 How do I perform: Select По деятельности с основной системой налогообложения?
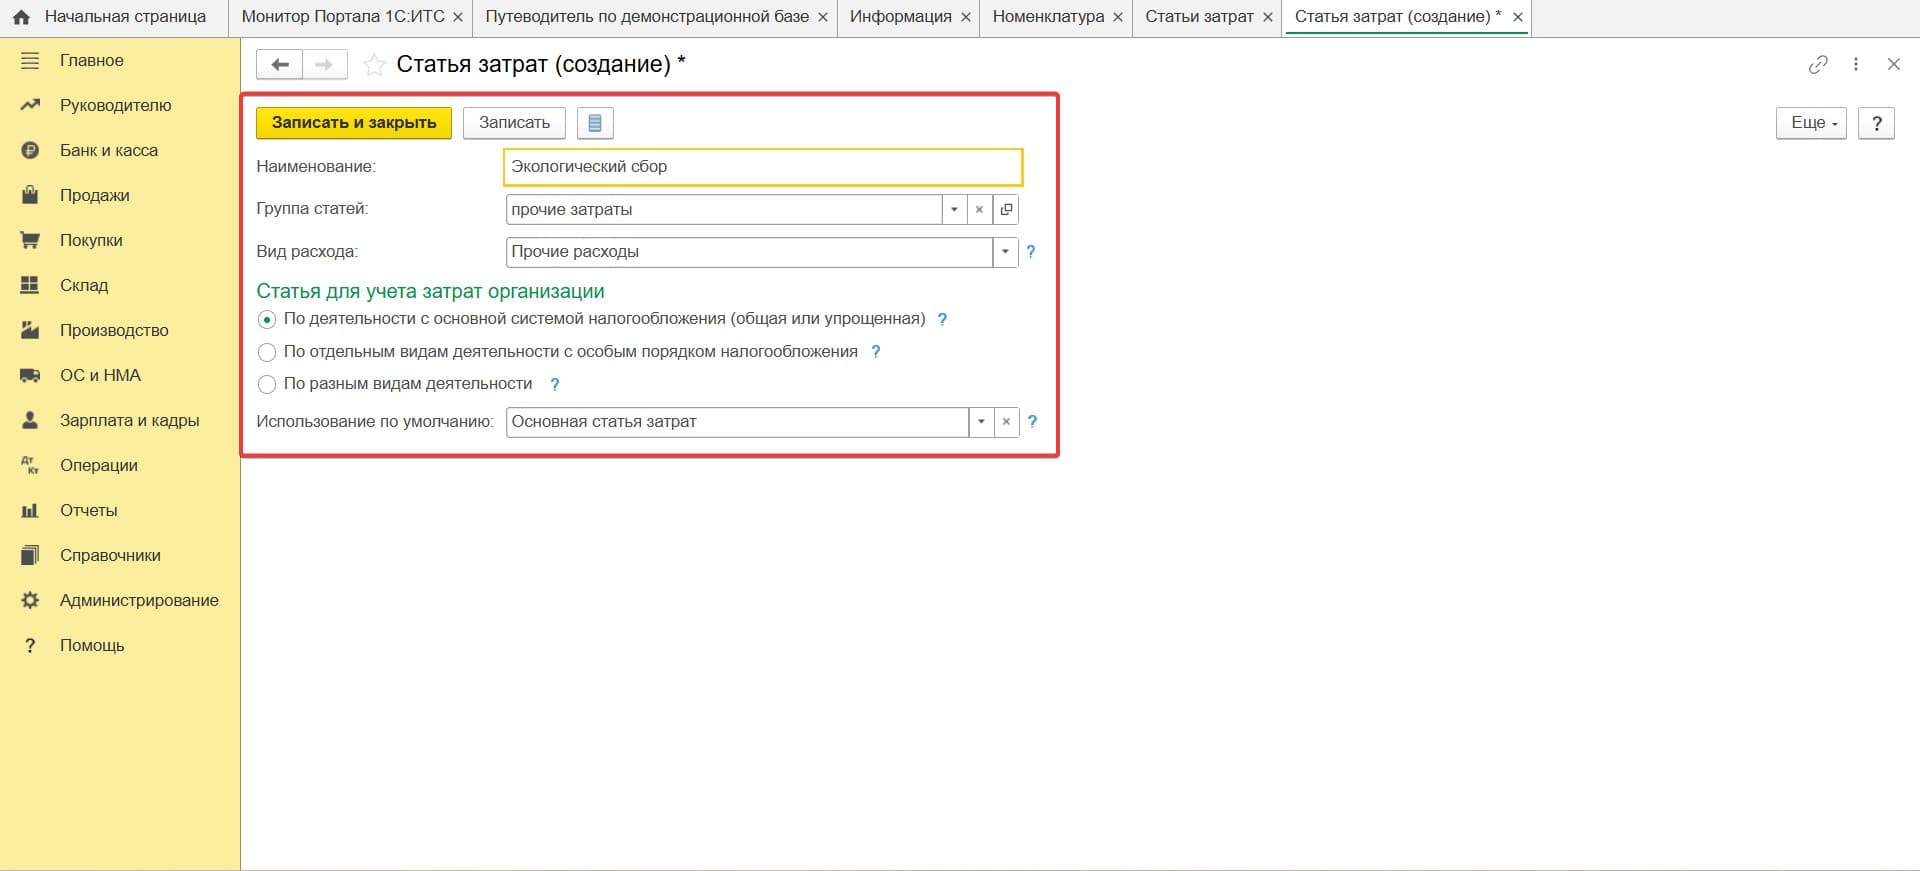267,320
